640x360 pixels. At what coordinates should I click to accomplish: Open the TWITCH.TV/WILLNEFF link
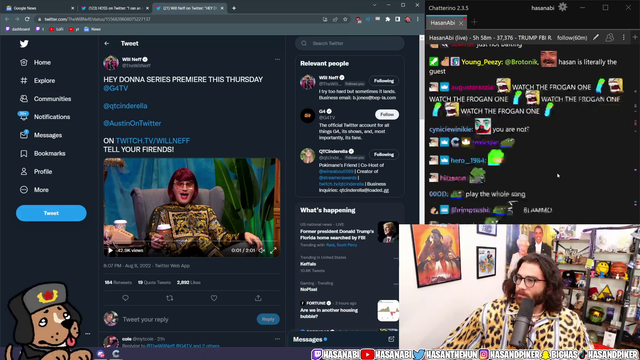point(153,141)
